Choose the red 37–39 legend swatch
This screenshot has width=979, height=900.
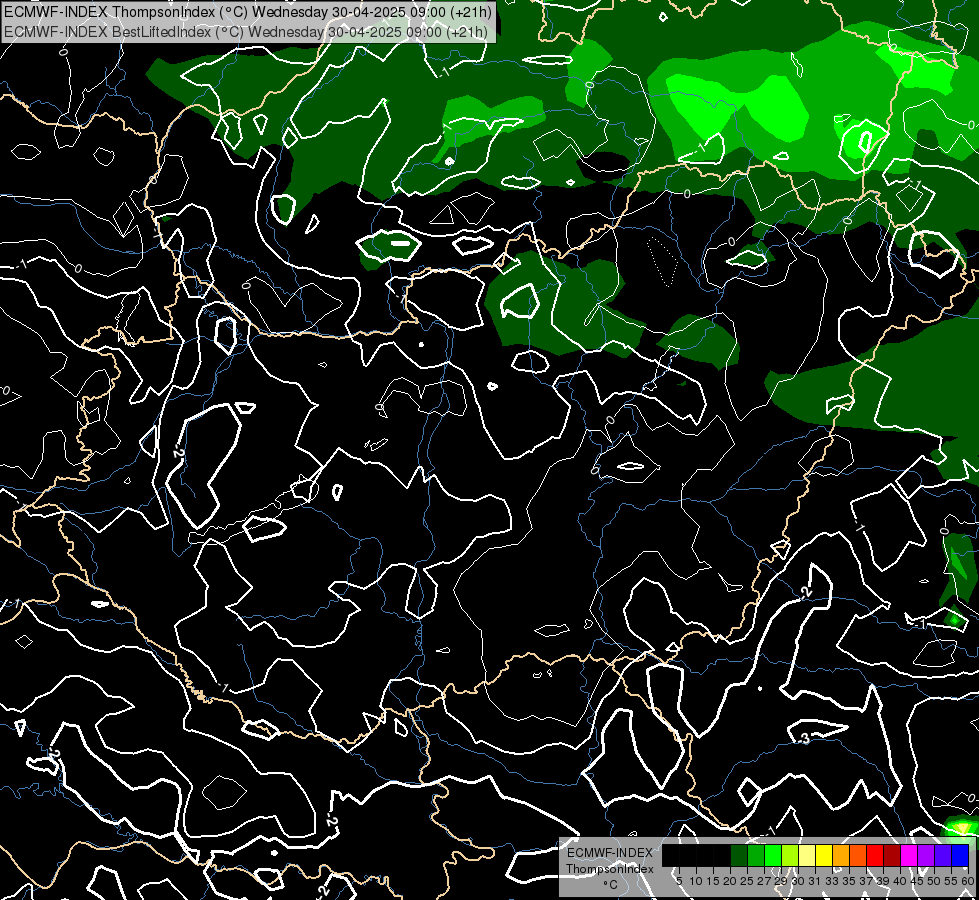coord(875,855)
